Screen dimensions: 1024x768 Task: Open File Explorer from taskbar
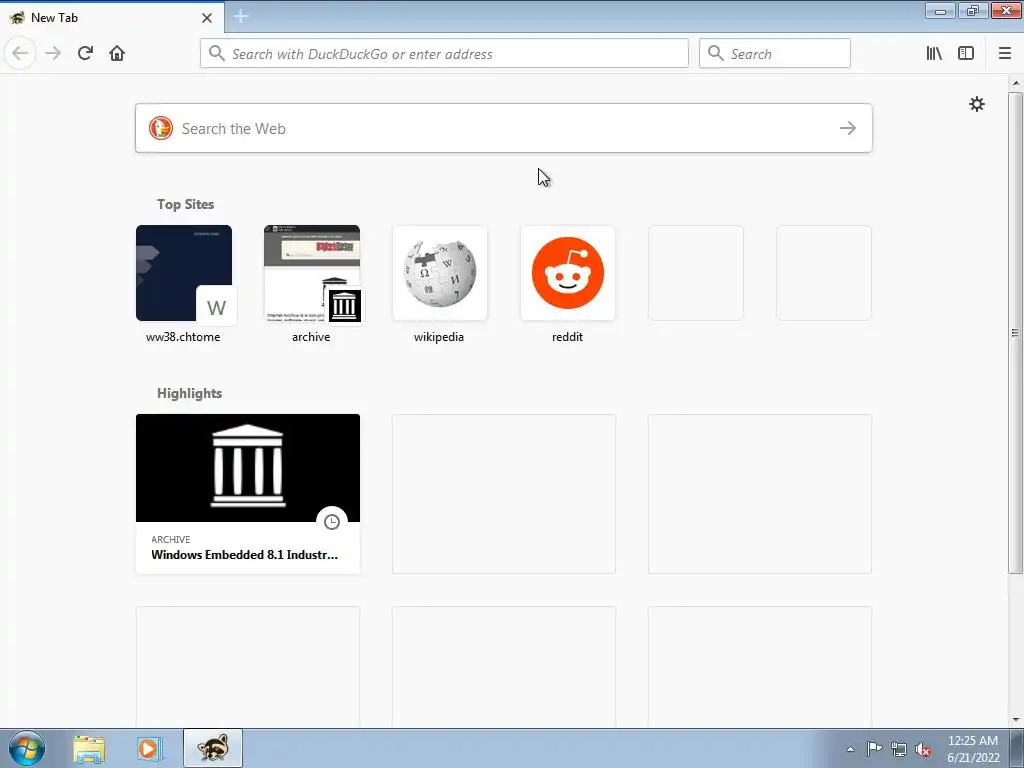click(x=89, y=749)
